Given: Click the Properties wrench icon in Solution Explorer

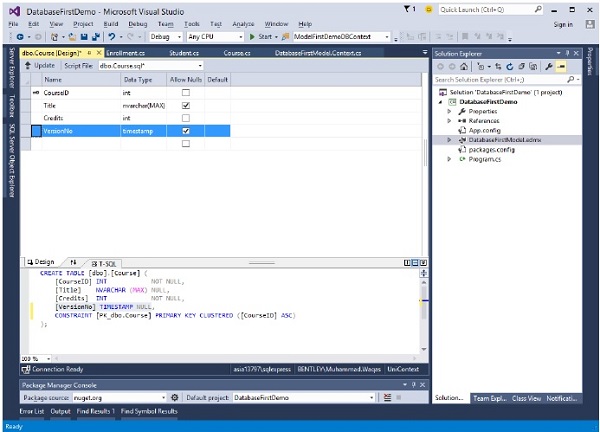Looking at the screenshot, I should pos(548,66).
